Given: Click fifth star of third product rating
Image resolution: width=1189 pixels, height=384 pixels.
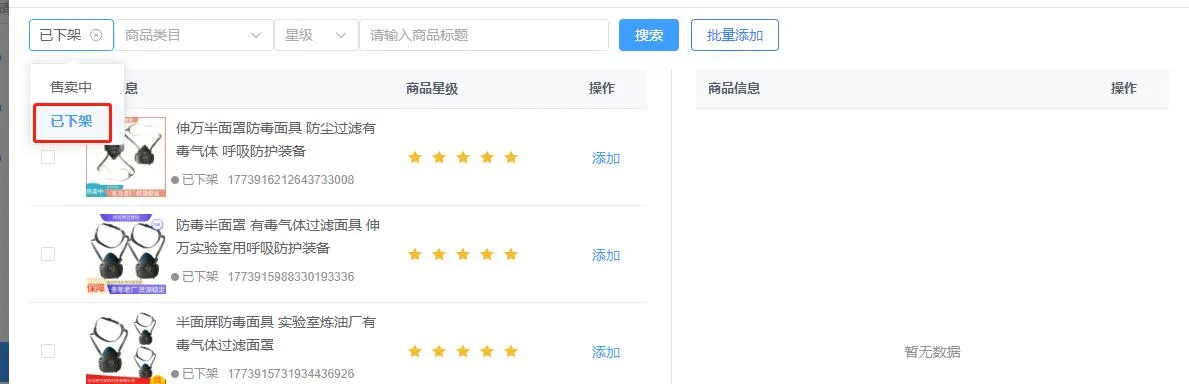Looking at the screenshot, I should (511, 351).
